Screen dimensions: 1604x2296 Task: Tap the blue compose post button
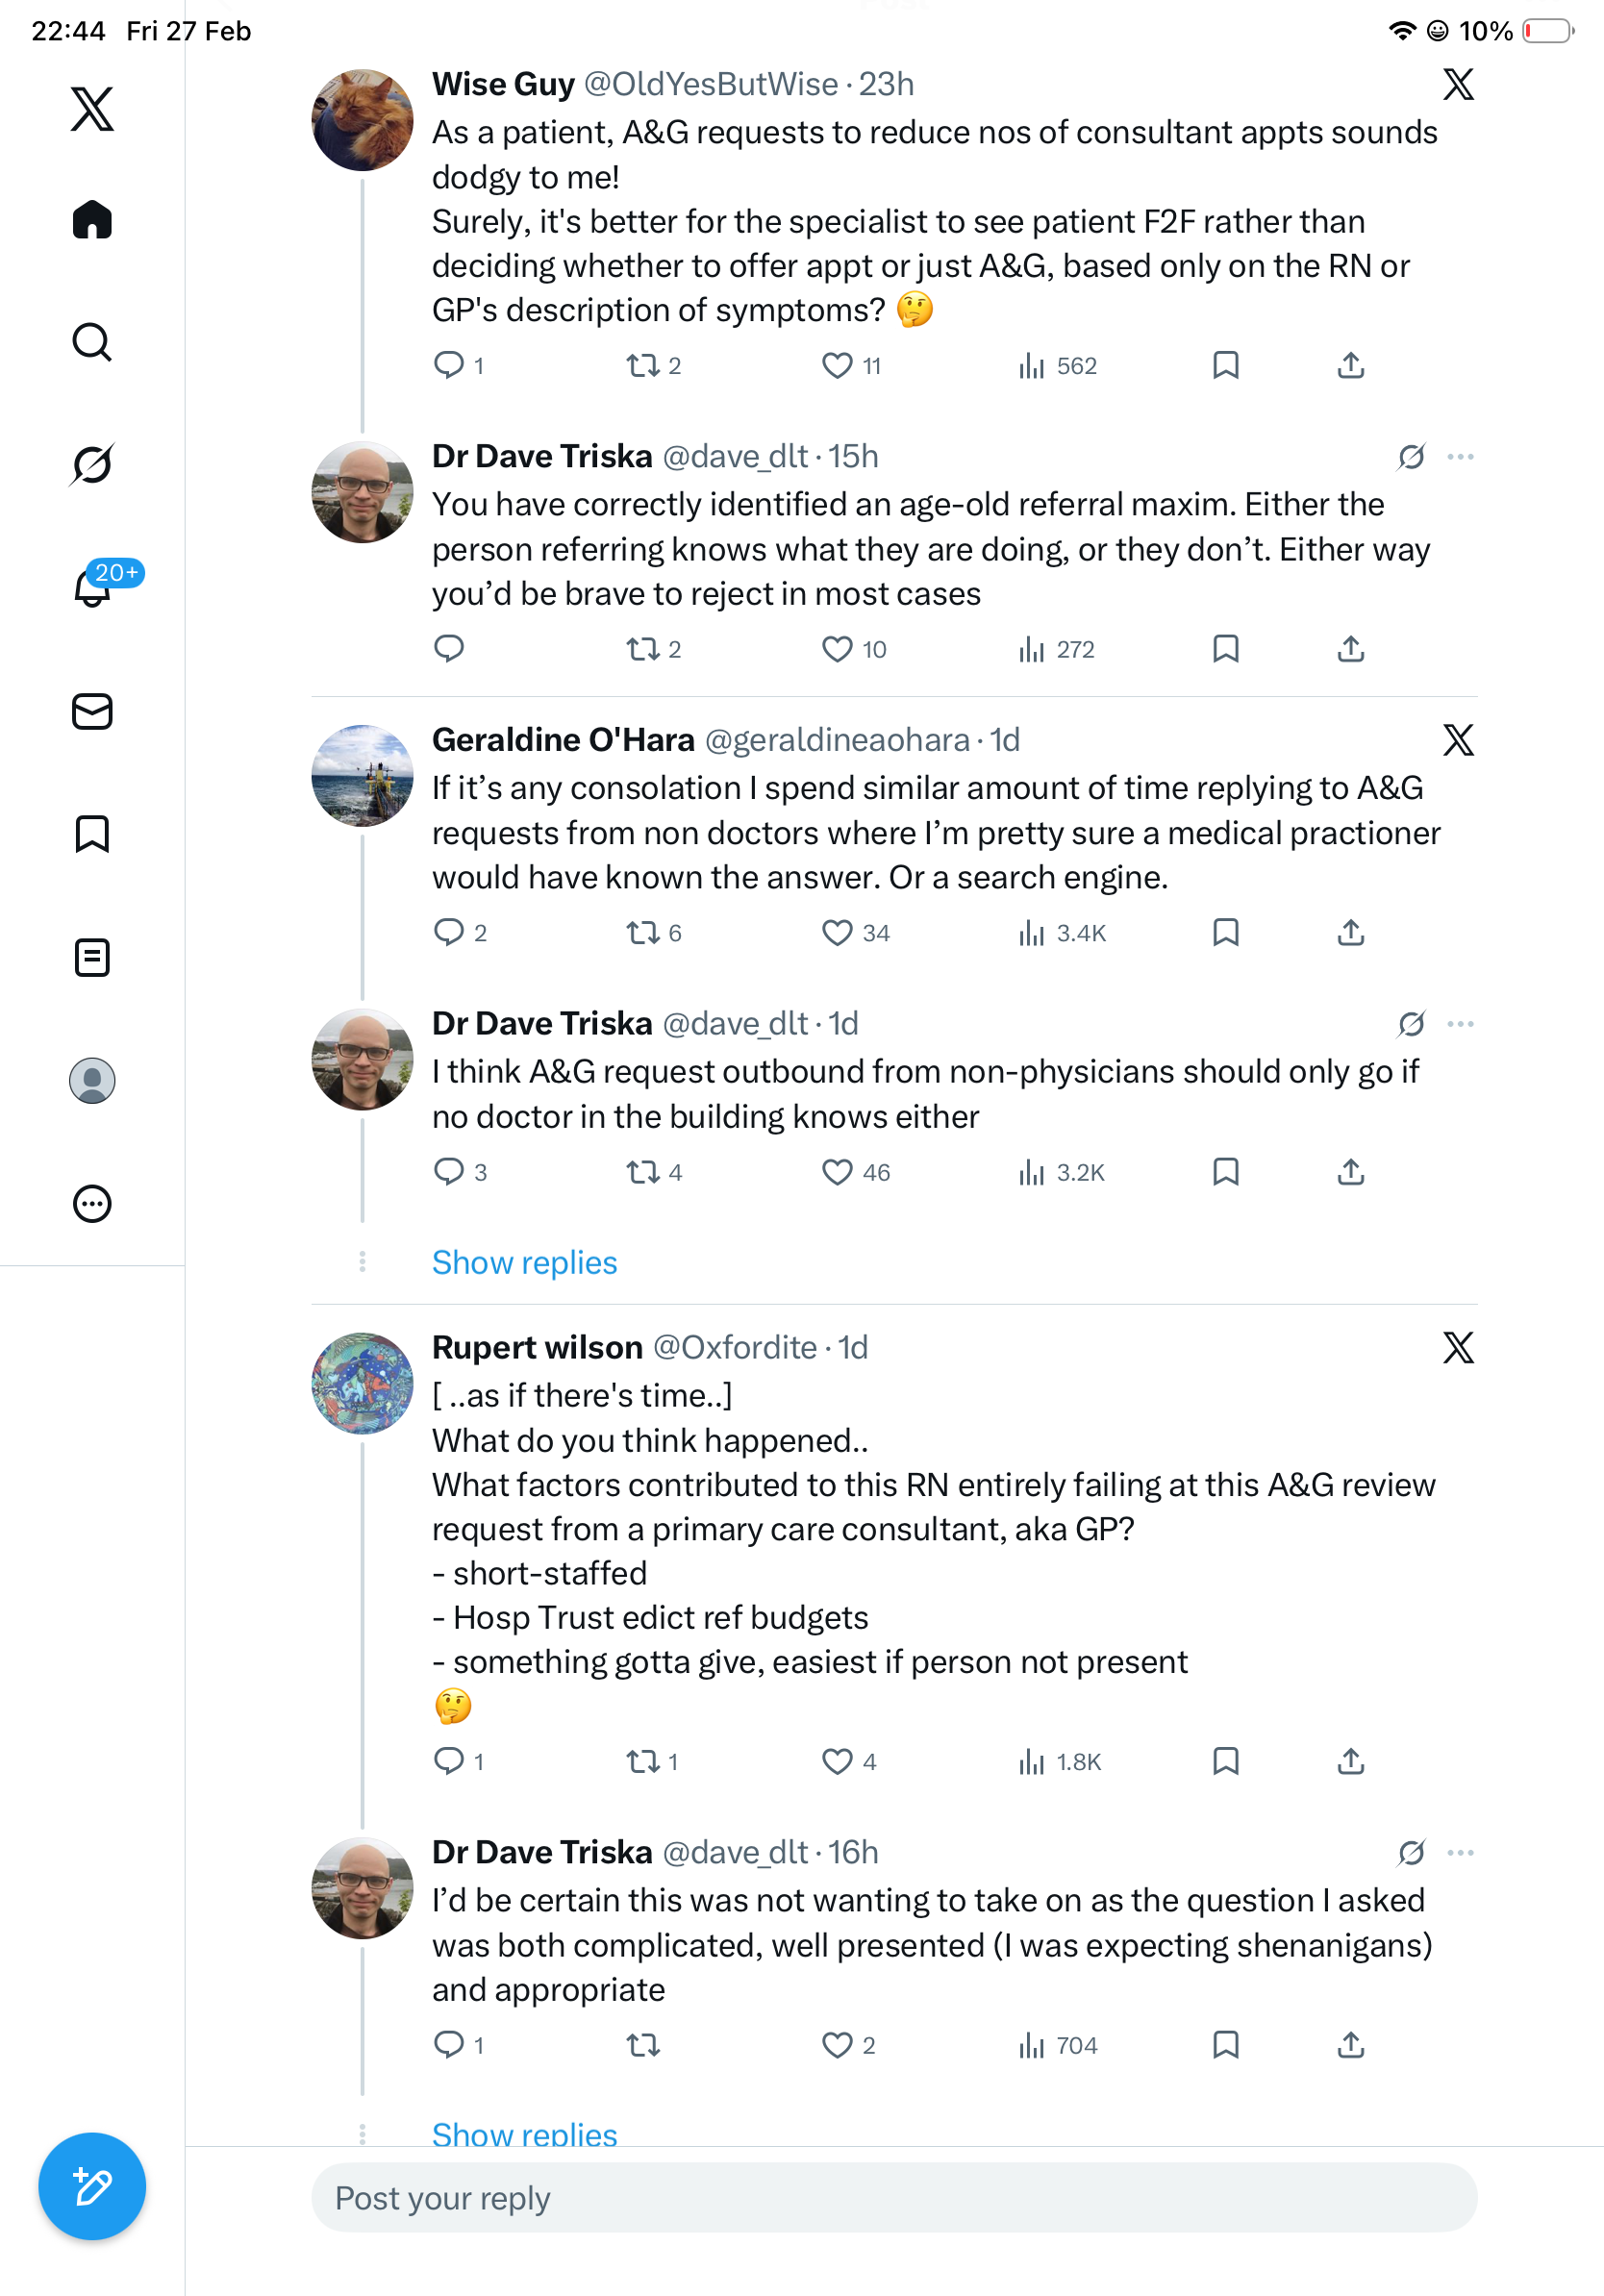click(92, 2186)
